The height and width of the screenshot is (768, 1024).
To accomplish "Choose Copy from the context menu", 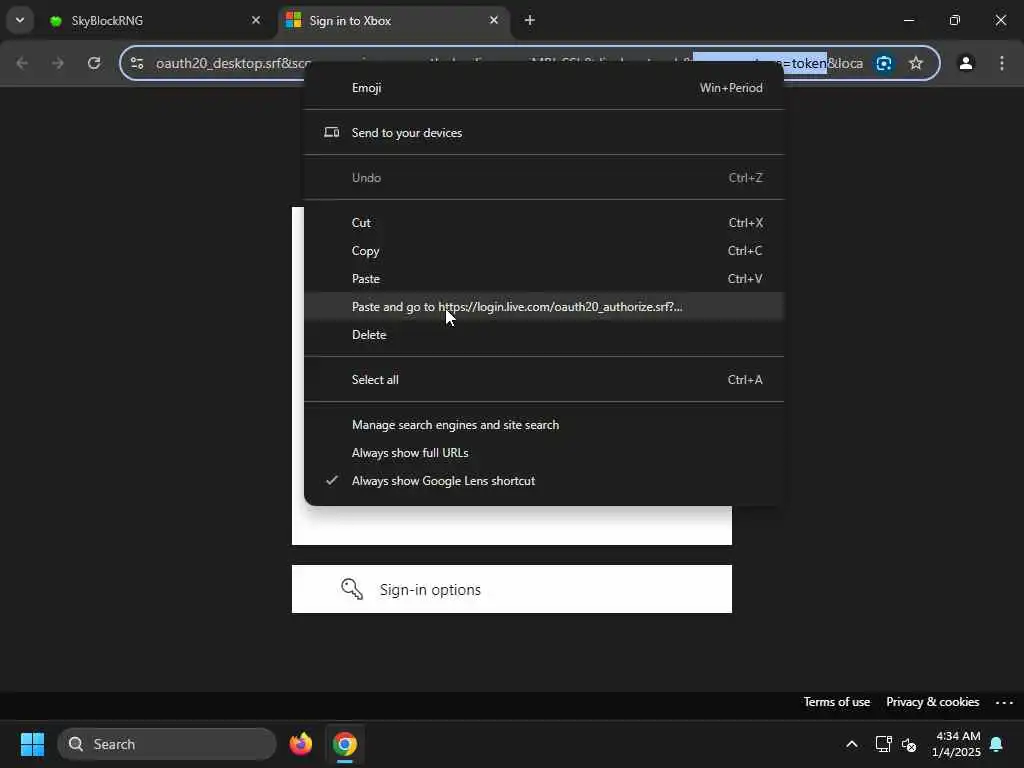I will (544, 251).
